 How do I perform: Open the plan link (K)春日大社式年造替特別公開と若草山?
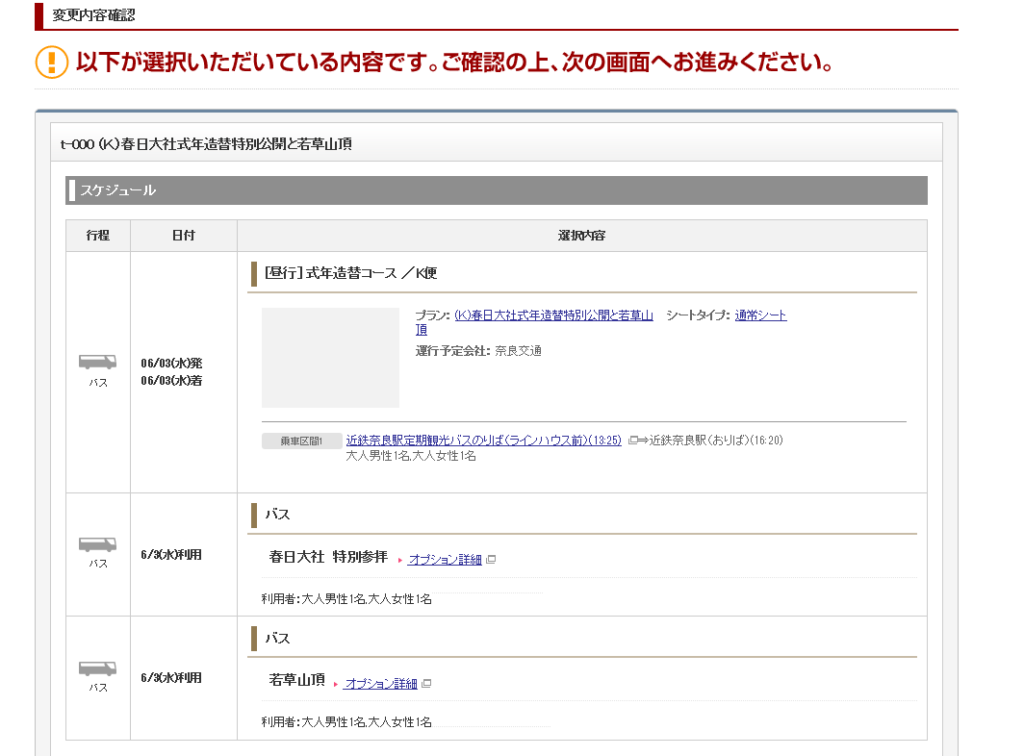click(x=553, y=315)
